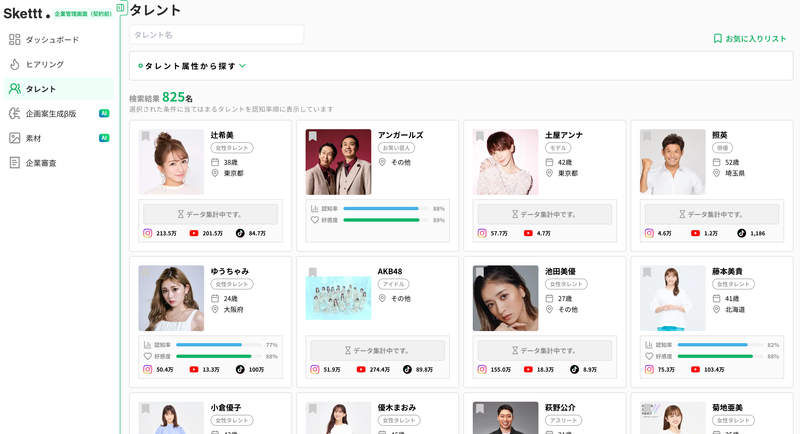Toggle bookmark on アンガールズ card
Viewport: 800px width, 434px height.
click(x=312, y=136)
